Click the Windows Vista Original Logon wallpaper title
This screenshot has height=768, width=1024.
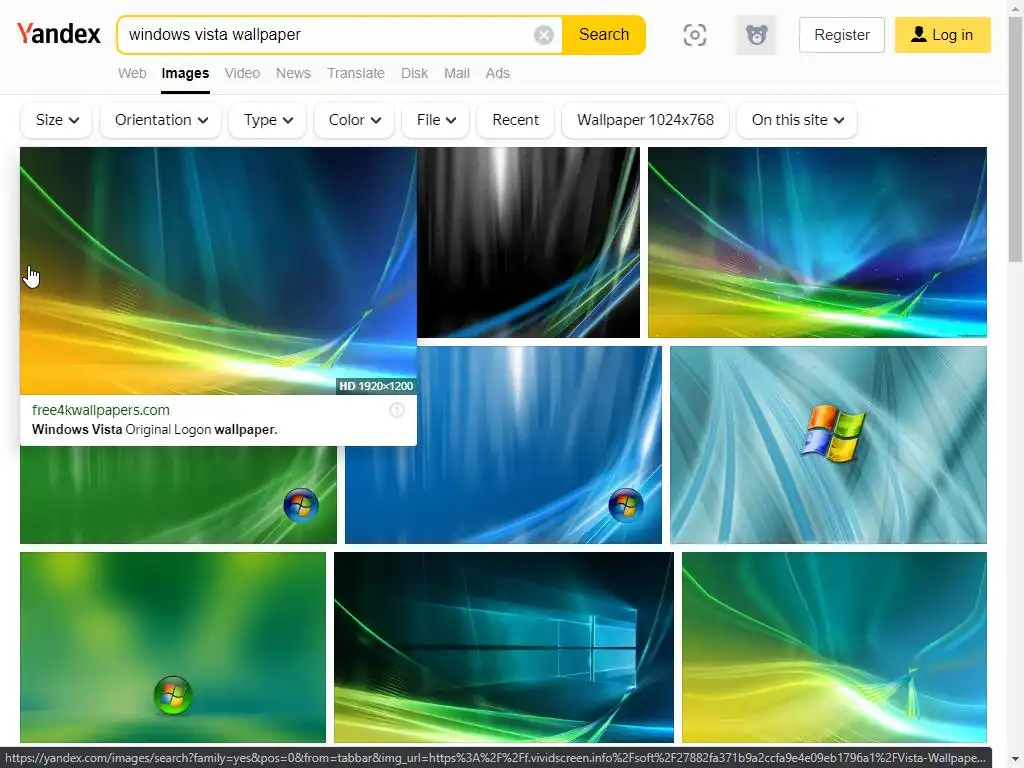click(155, 430)
